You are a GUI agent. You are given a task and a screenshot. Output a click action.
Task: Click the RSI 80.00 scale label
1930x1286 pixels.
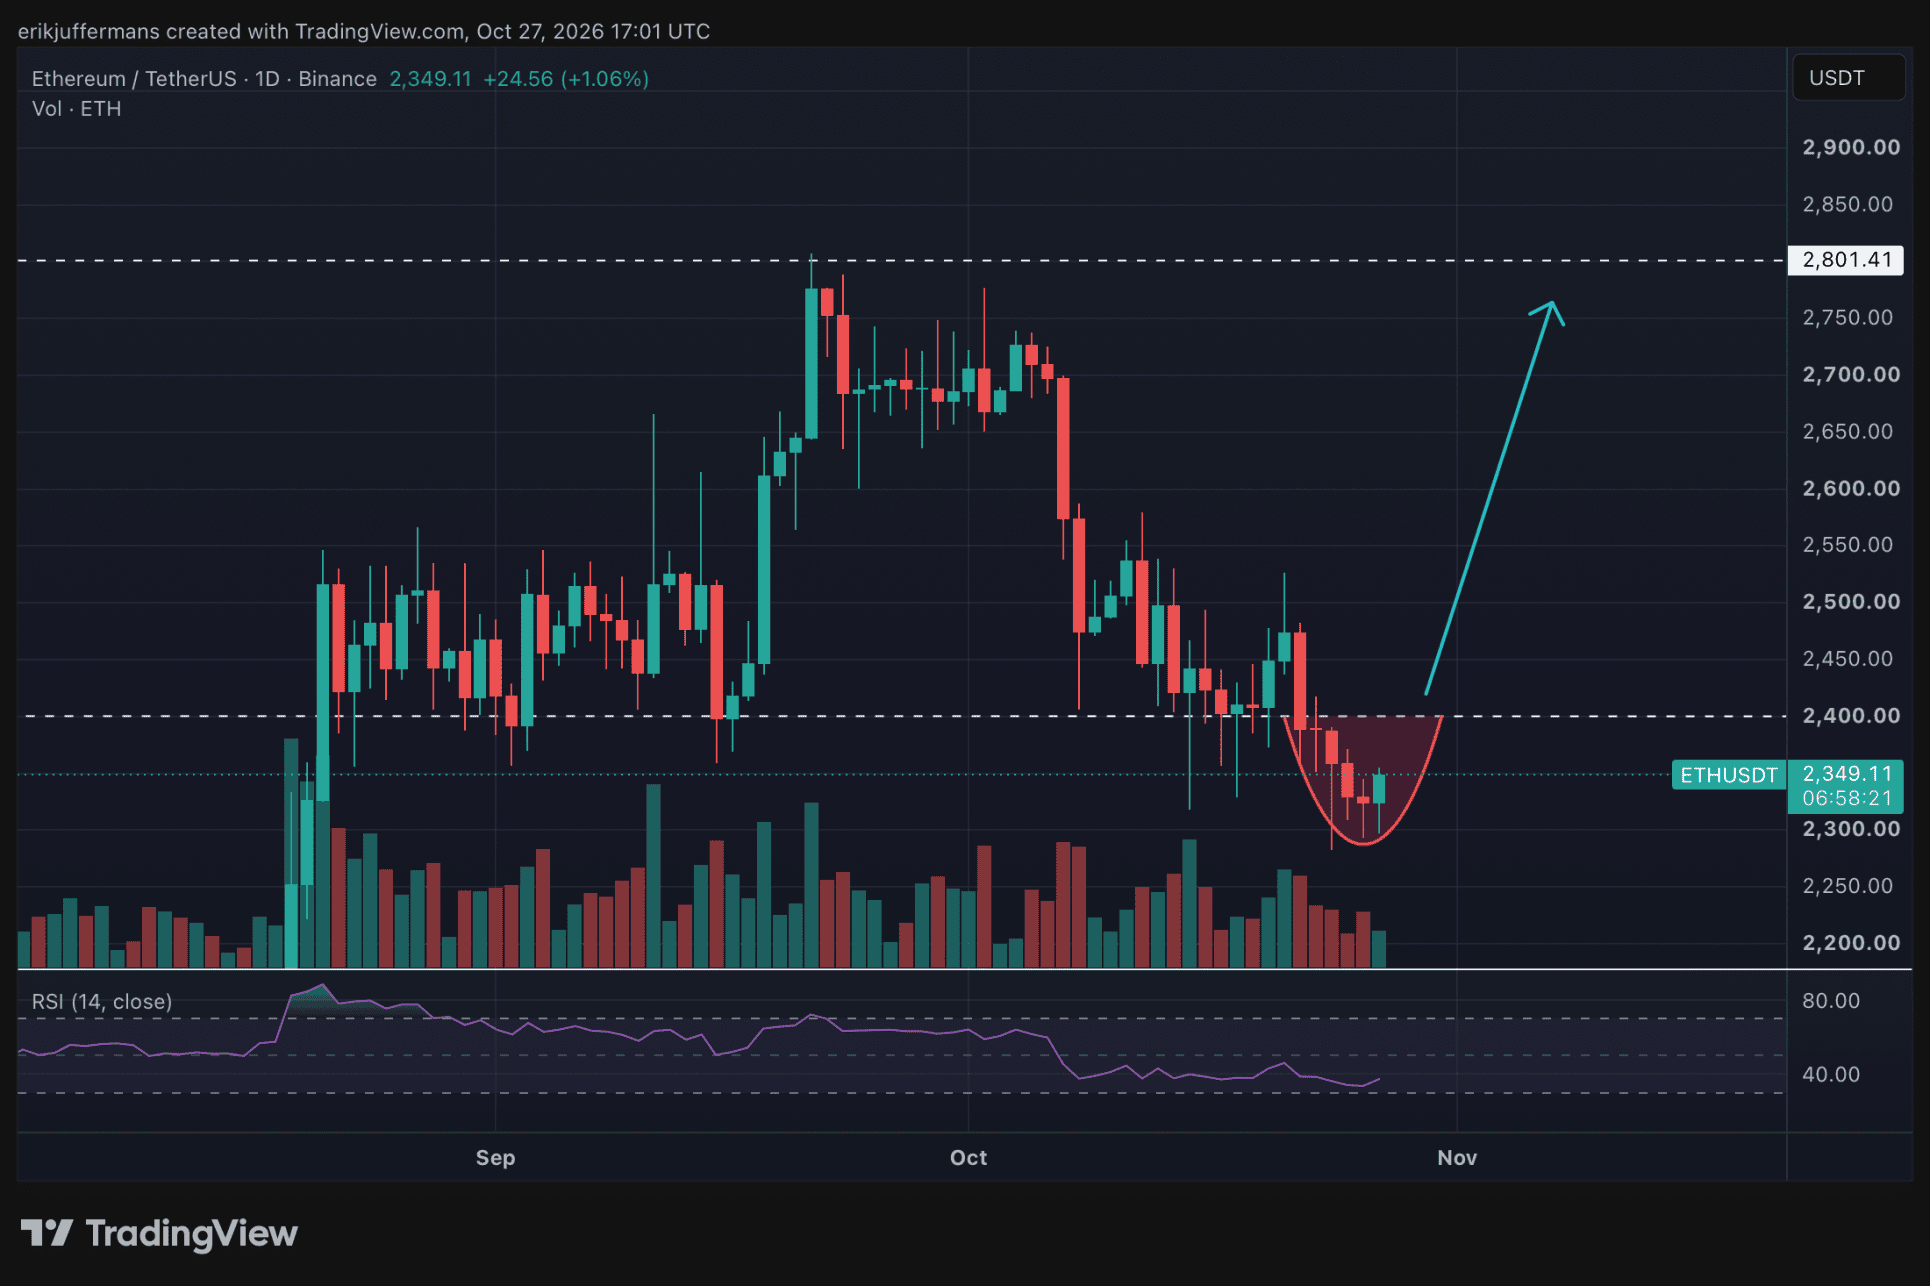click(1830, 1001)
